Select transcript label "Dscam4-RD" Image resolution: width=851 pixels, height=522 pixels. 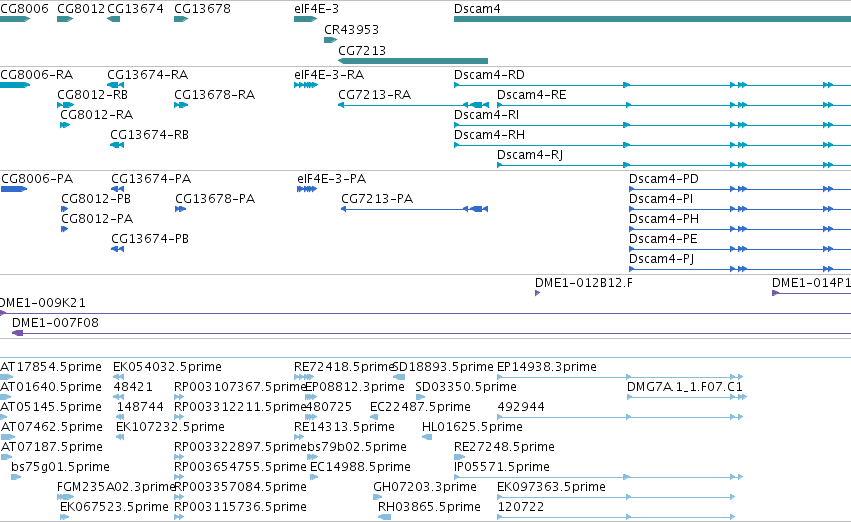[x=490, y=75]
